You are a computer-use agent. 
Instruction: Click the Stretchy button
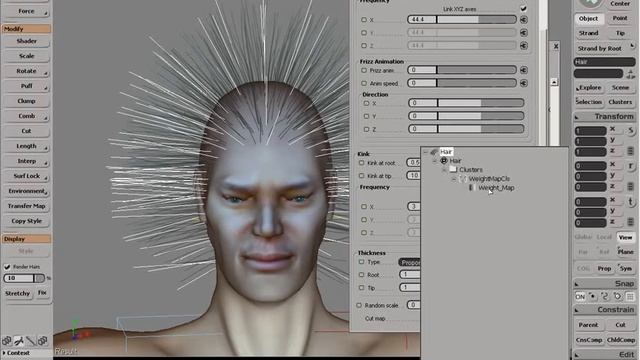pos(18,293)
